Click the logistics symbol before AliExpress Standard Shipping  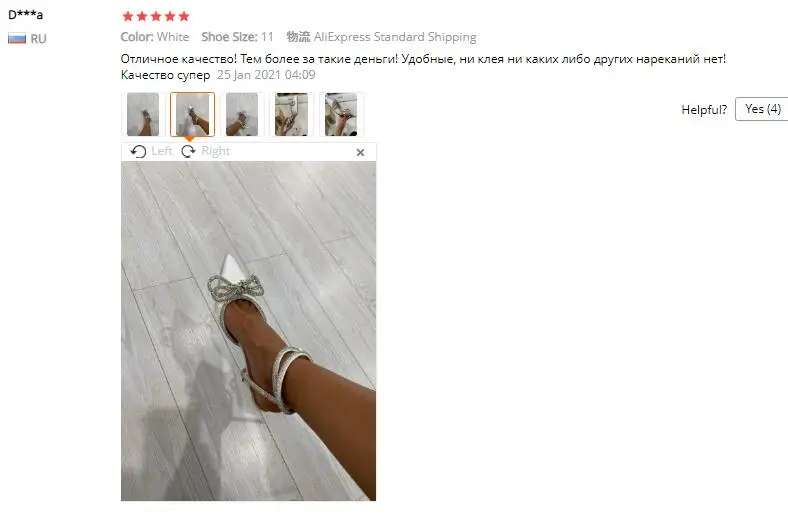298,37
